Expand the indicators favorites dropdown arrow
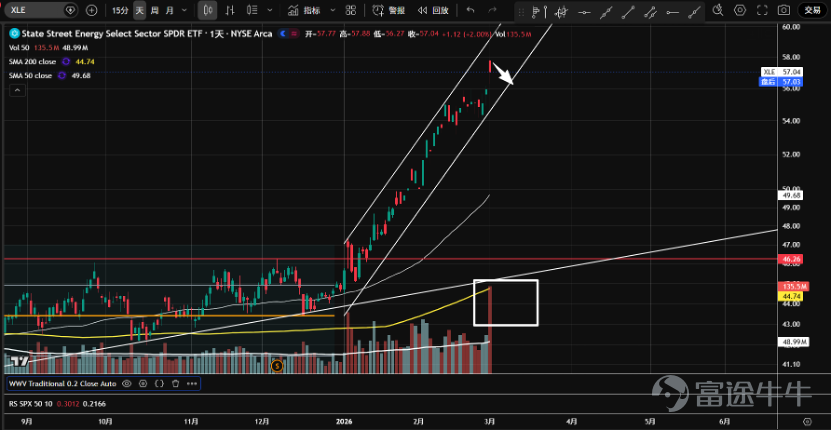Screen dimensions: 832x430 tap(333, 10)
